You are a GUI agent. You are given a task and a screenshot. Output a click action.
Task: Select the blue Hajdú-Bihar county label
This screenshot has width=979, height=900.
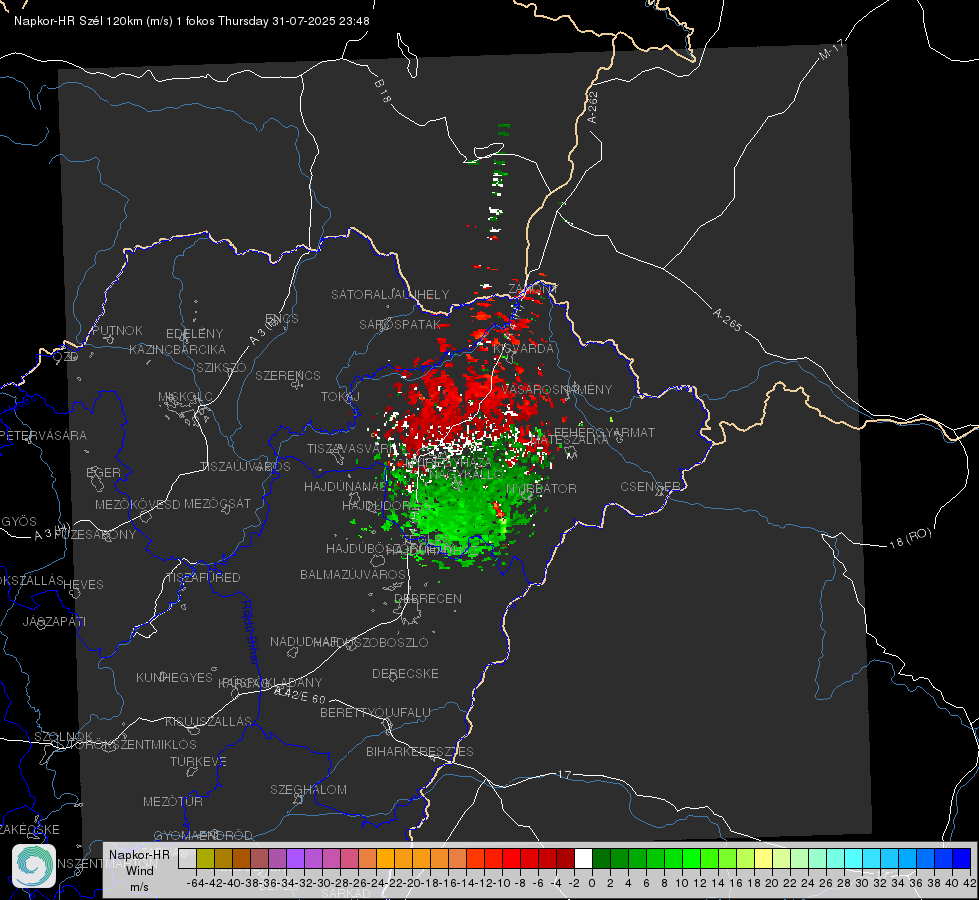[x=250, y=633]
